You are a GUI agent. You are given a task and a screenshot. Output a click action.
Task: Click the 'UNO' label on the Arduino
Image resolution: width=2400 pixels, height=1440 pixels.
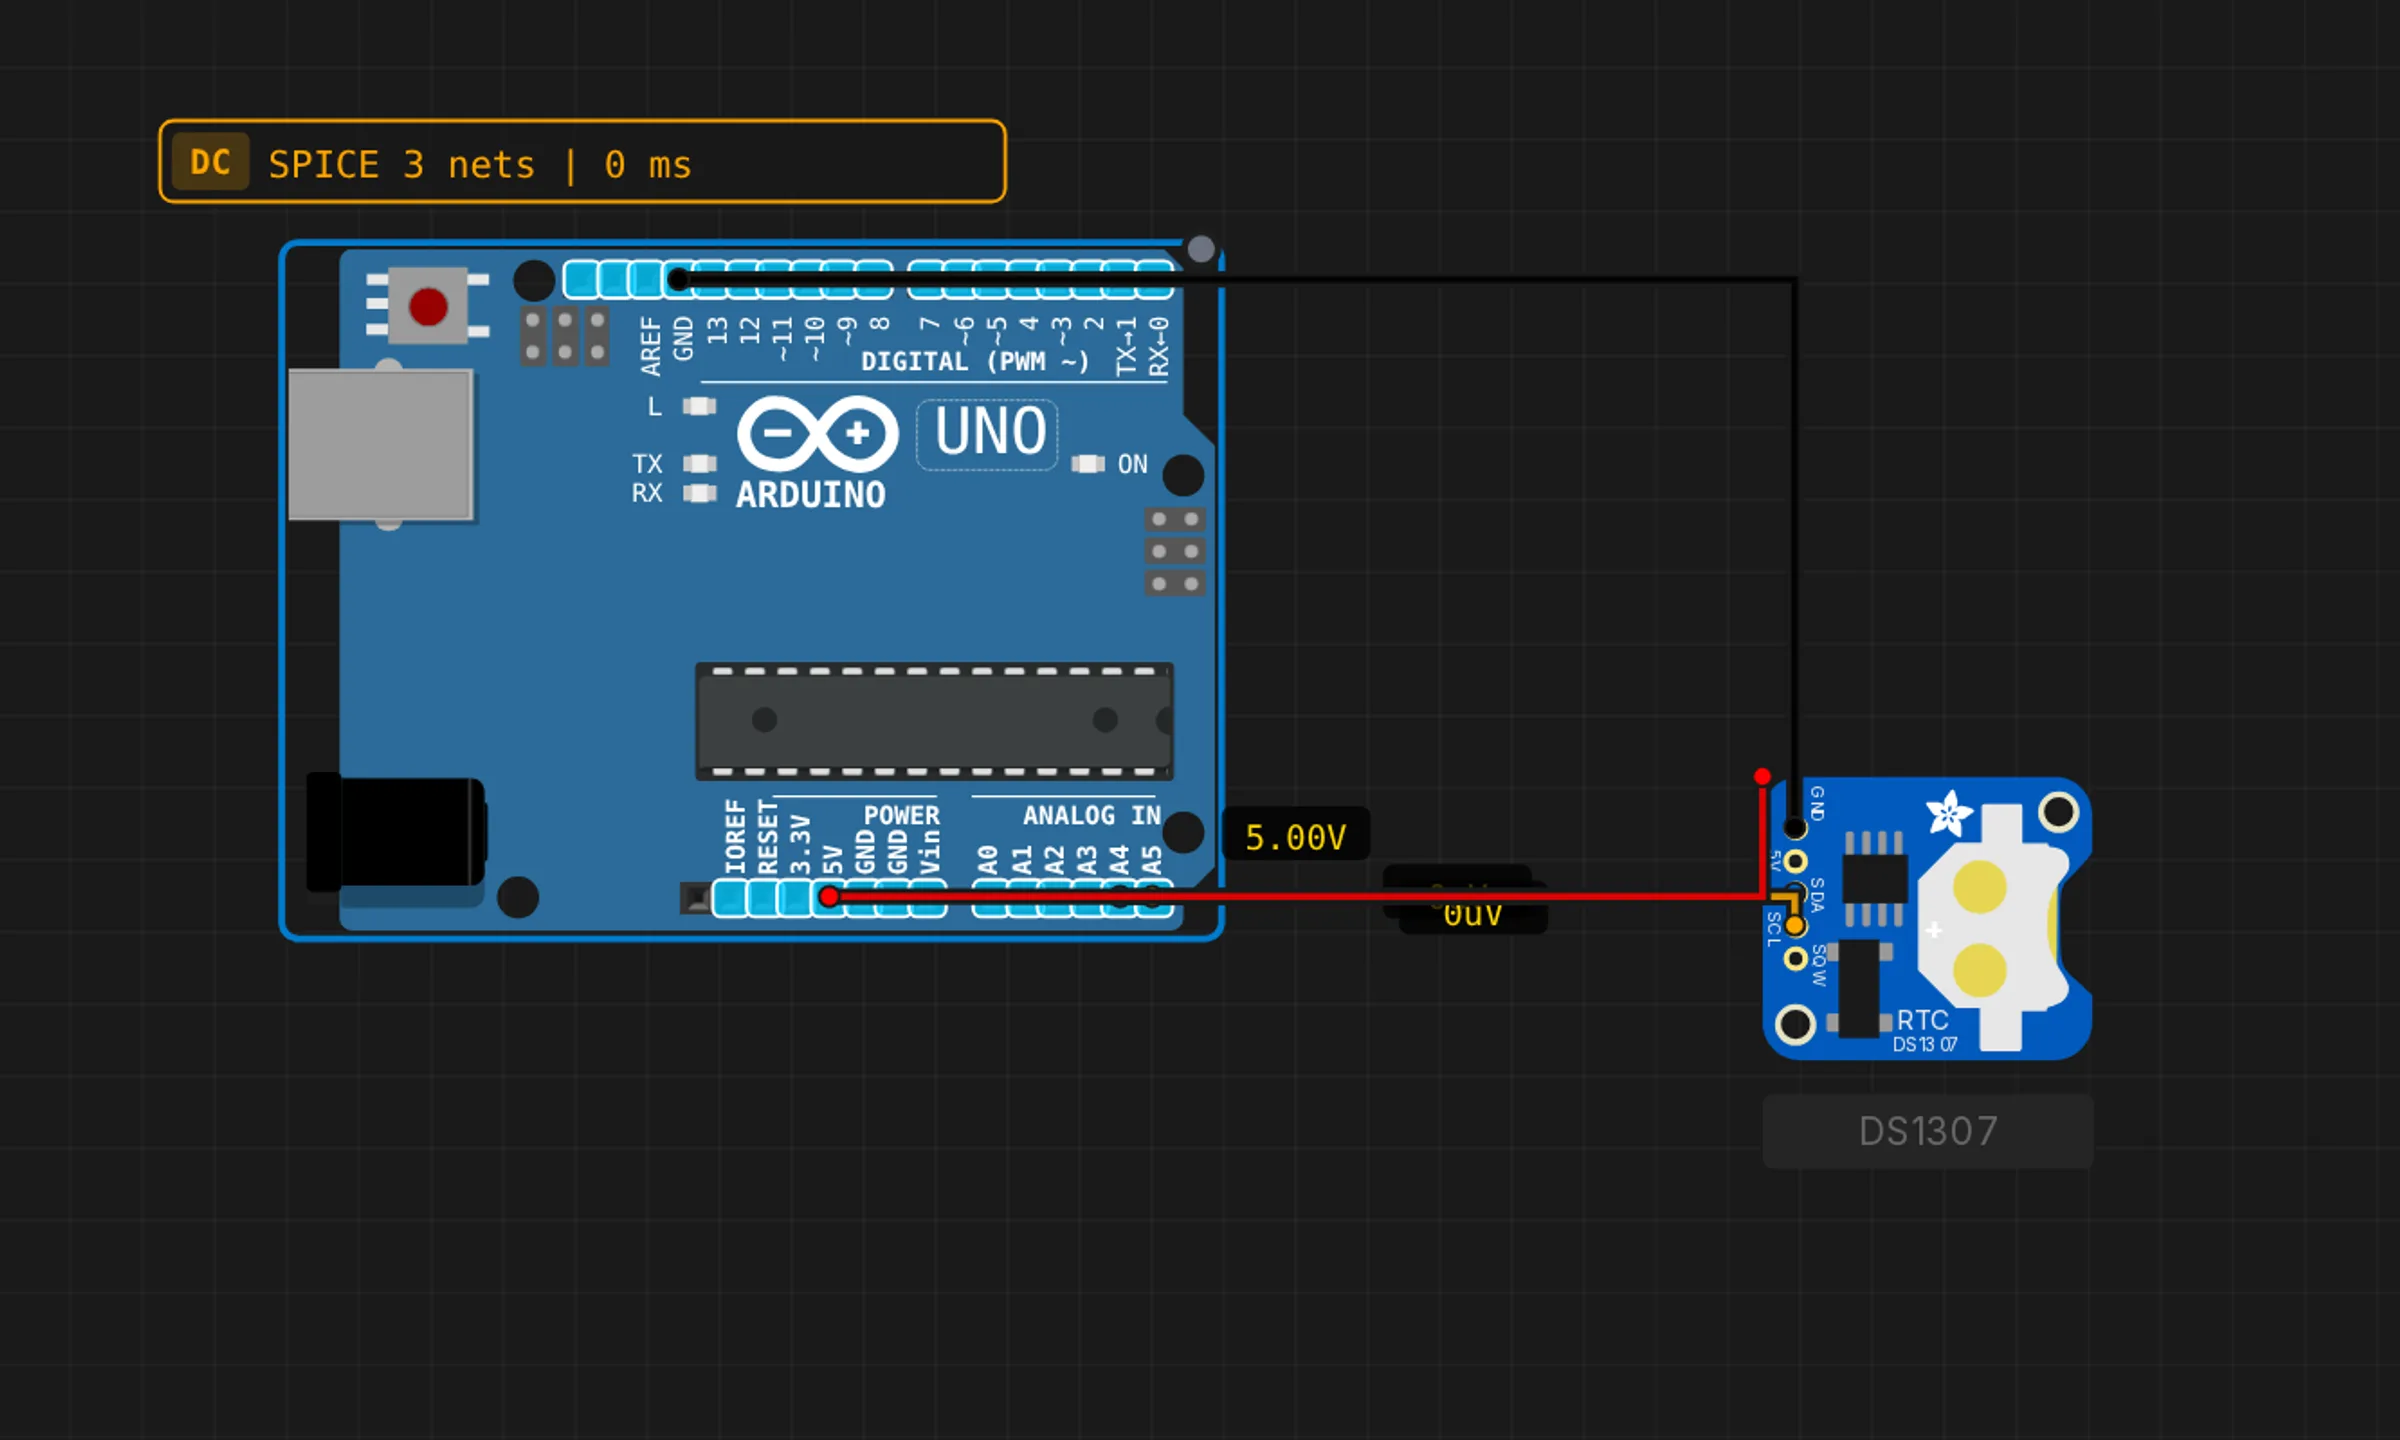(990, 433)
